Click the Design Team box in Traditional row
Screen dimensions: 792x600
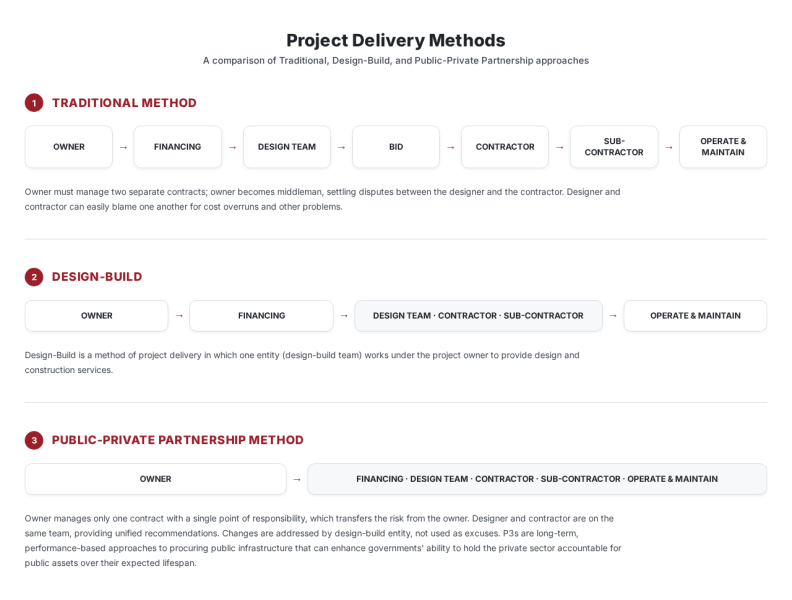click(287, 147)
